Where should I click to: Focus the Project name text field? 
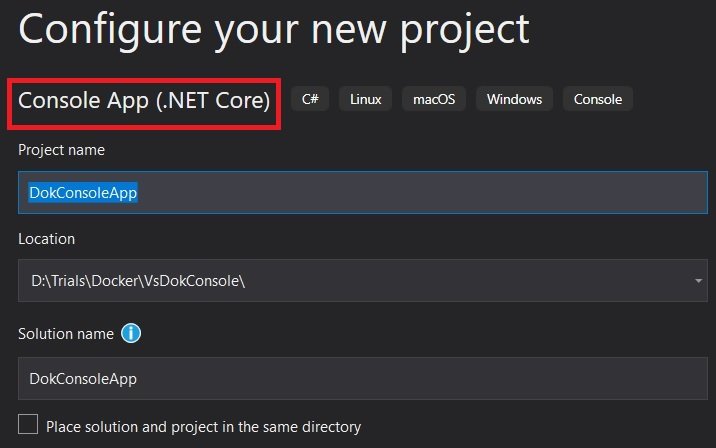click(x=400, y=193)
